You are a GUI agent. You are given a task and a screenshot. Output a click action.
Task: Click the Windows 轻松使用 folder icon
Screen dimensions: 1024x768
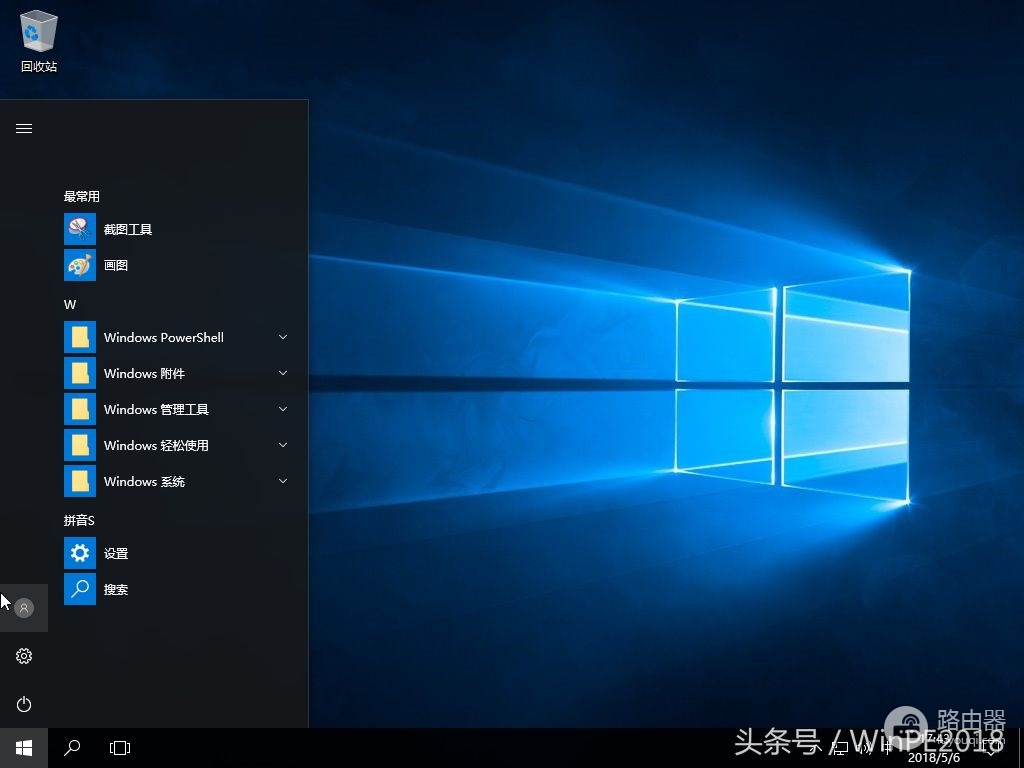coord(80,445)
